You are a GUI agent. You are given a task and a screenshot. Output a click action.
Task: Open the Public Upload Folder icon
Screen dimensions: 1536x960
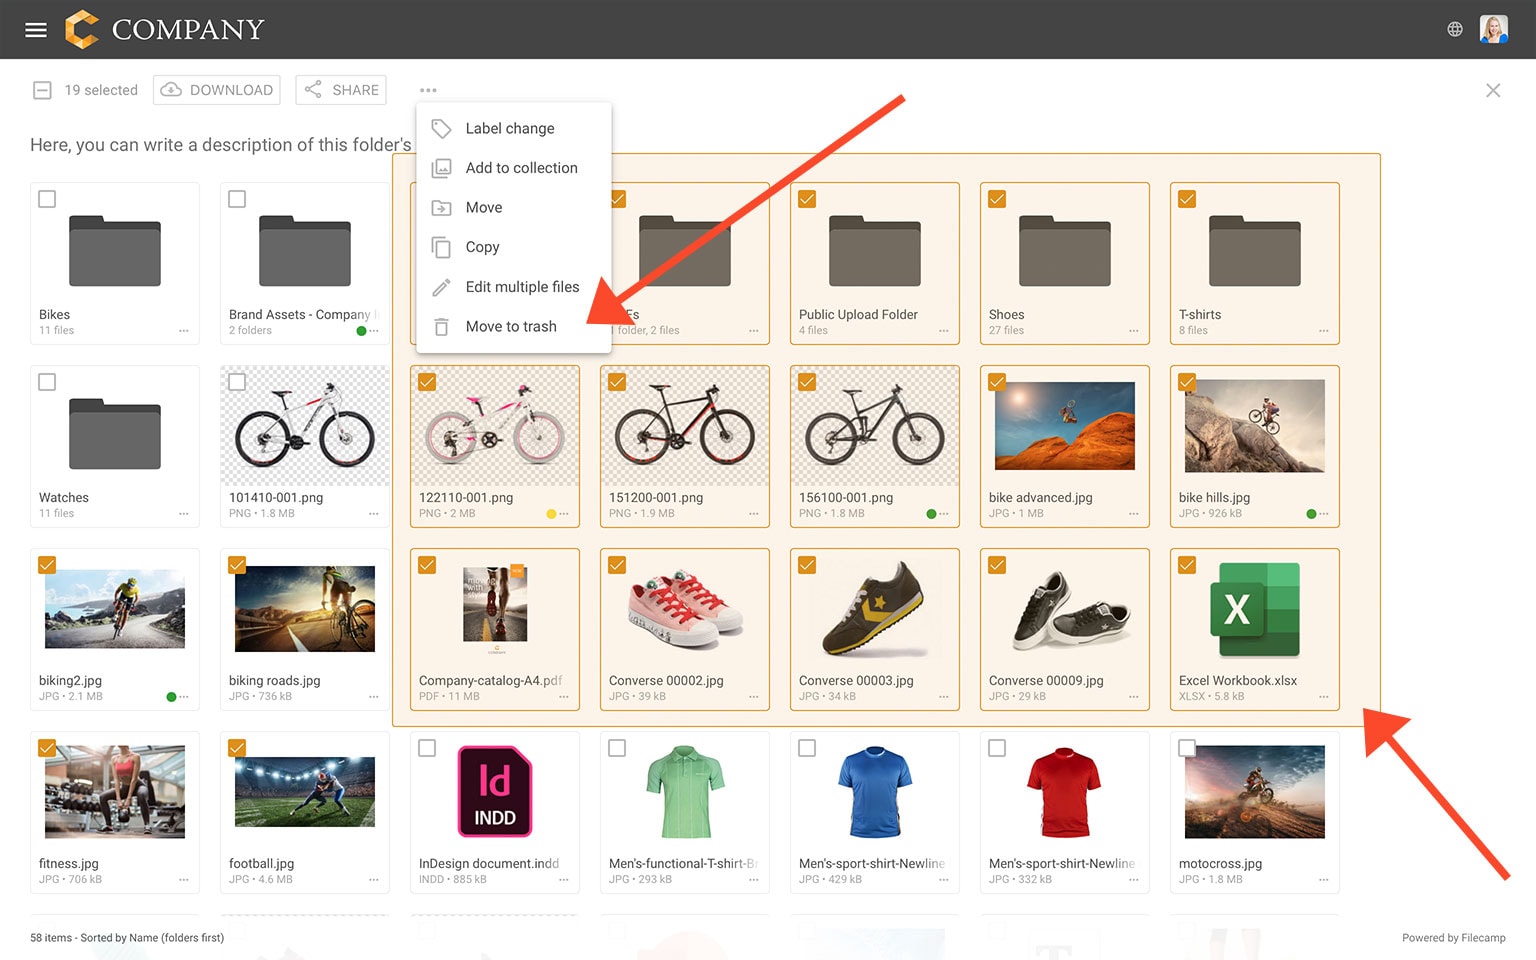coord(875,251)
